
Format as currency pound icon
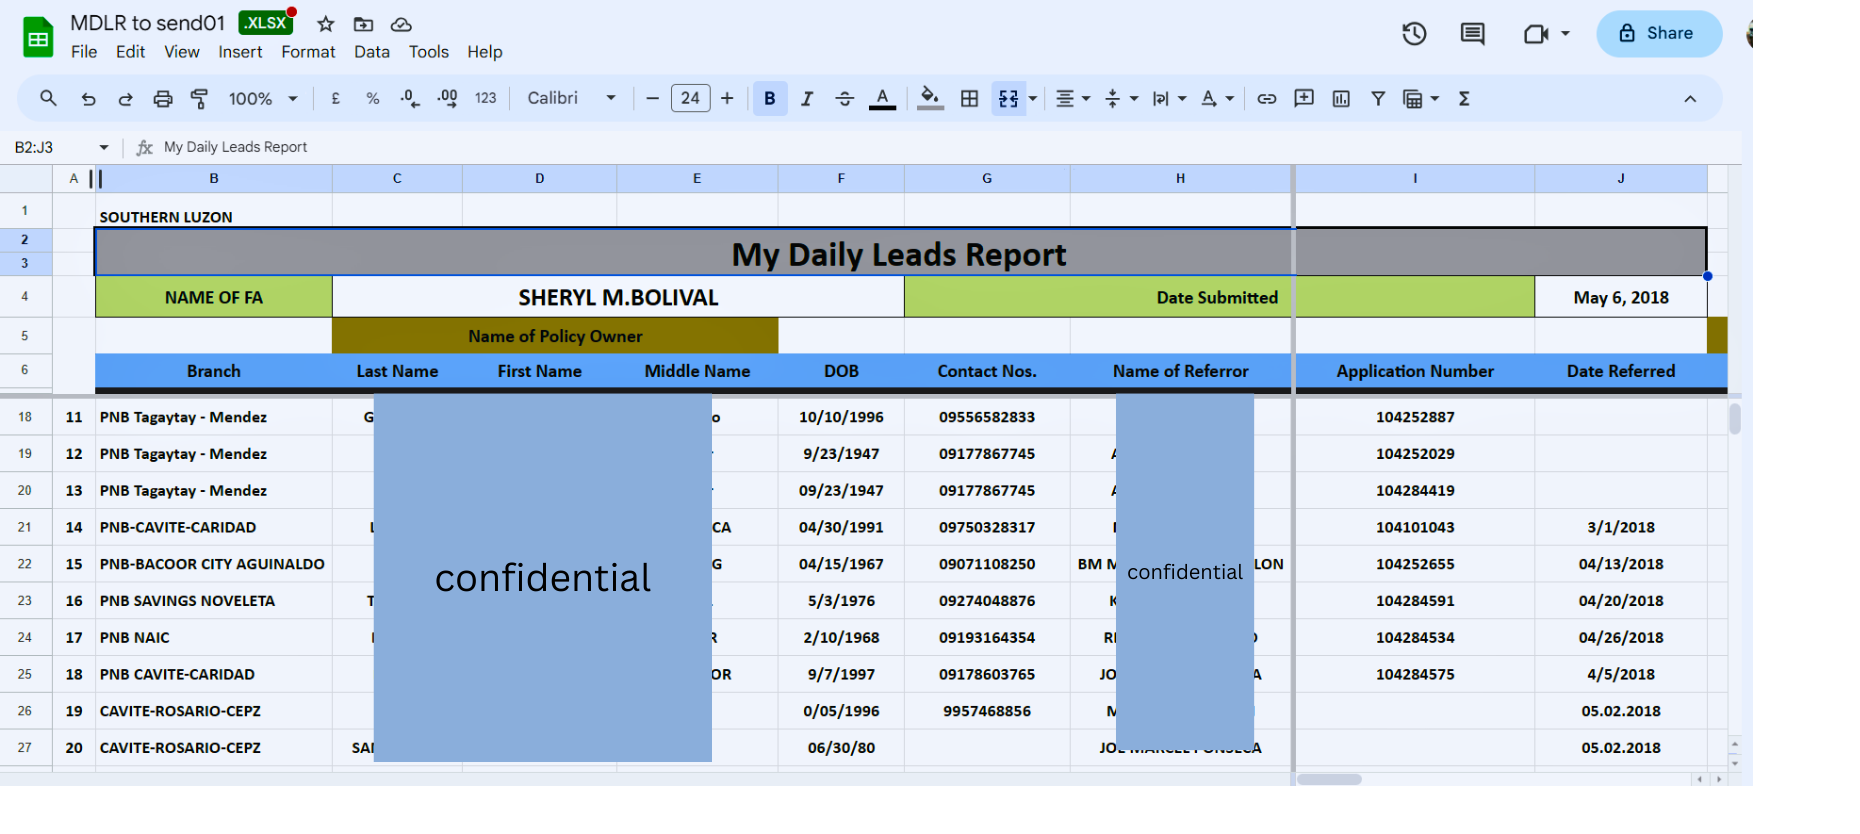pyautogui.click(x=335, y=98)
